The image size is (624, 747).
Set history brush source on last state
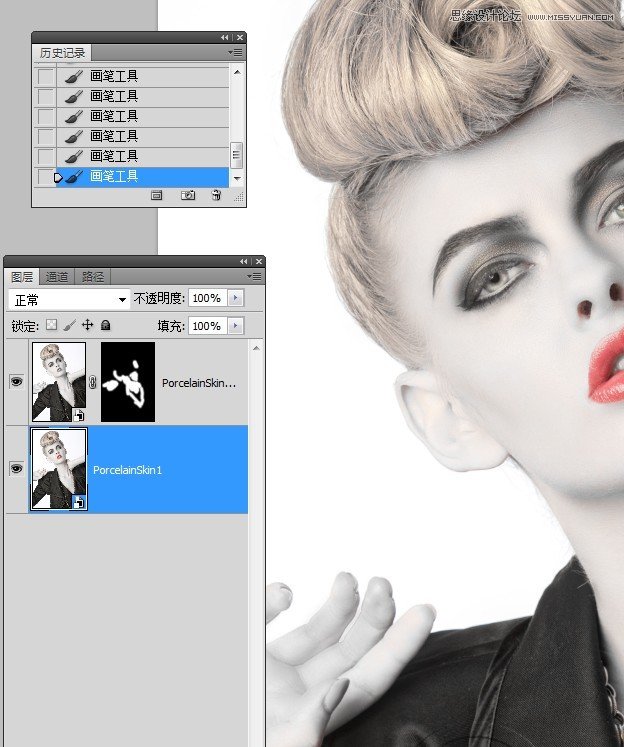(x=45, y=177)
